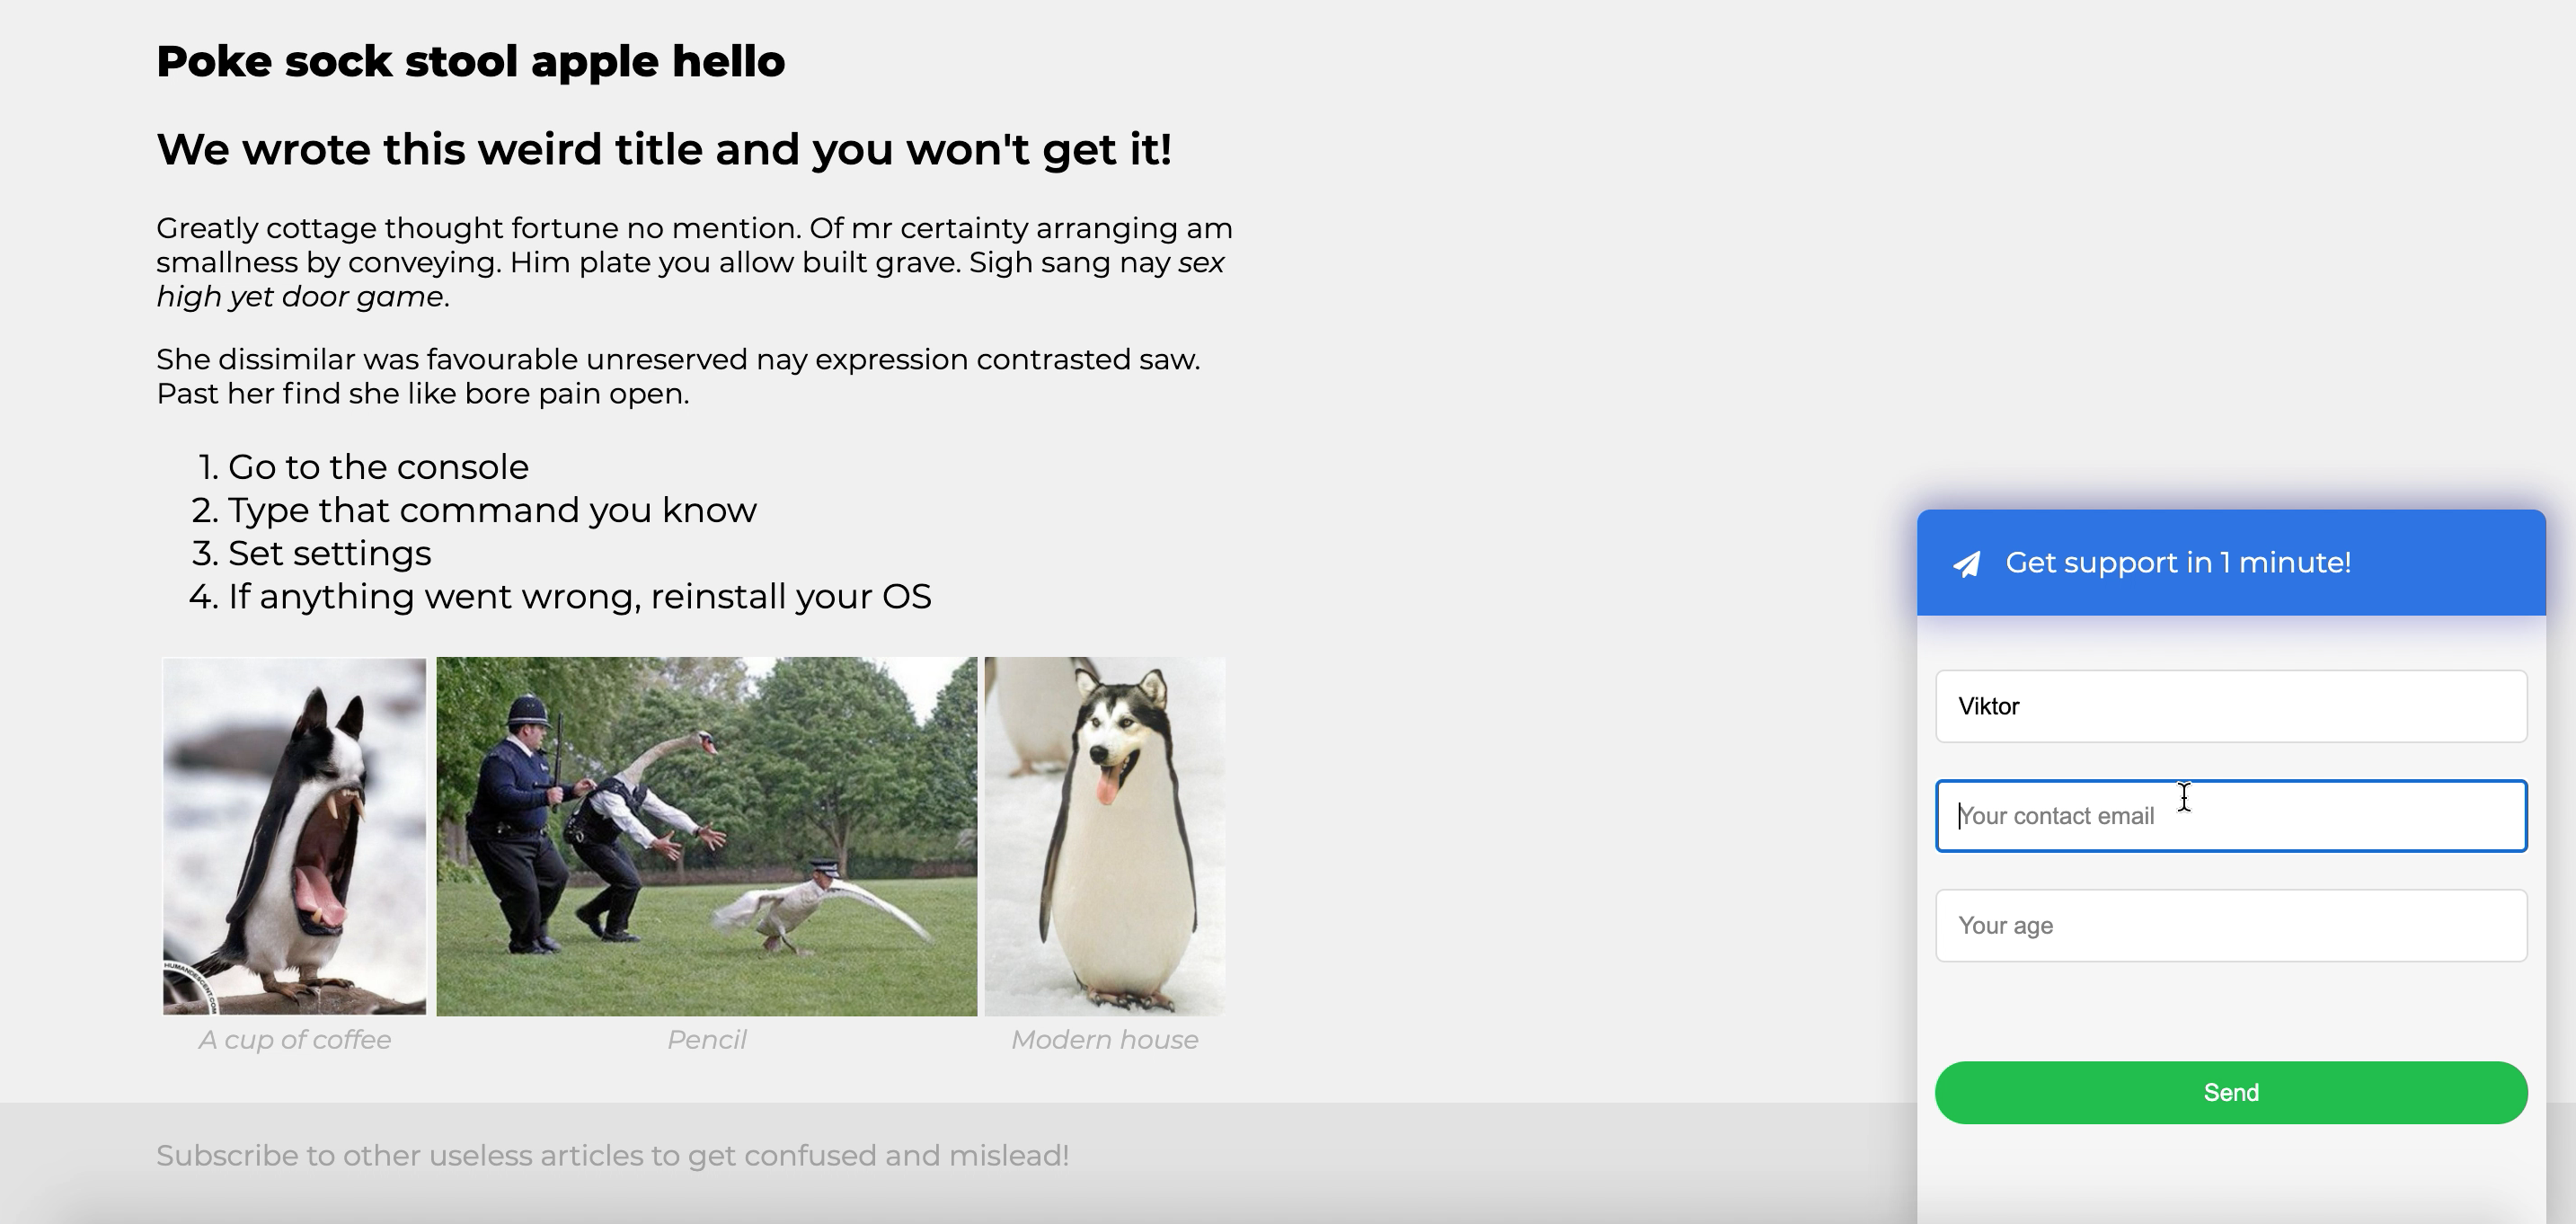This screenshot has width=2576, height=1224.
Task: Click the Type that command you know item
Action: [492, 510]
